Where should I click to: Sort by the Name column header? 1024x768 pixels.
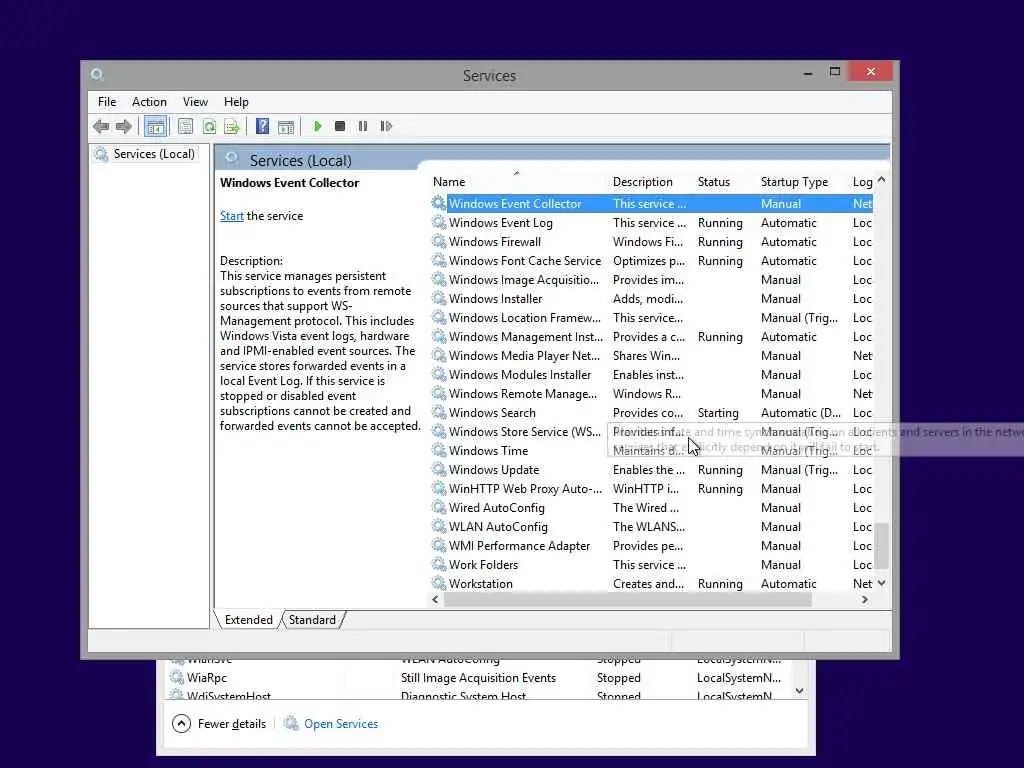(517, 182)
